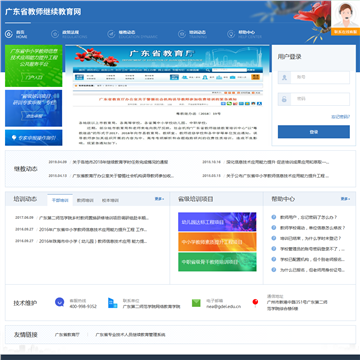Click the red 通信地址 map pin icon
Viewport: 360px width, 360px height.
[x=255, y=303]
